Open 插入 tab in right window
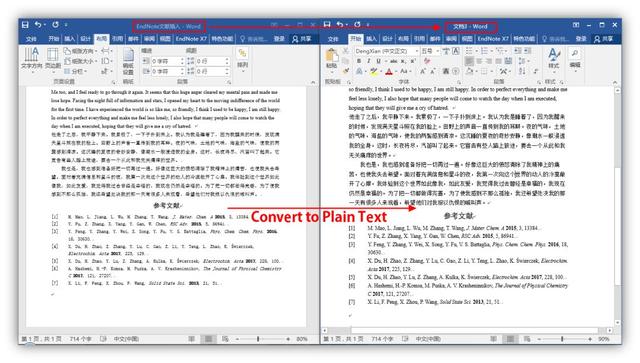The width and height of the screenshot is (640, 363). click(x=371, y=39)
